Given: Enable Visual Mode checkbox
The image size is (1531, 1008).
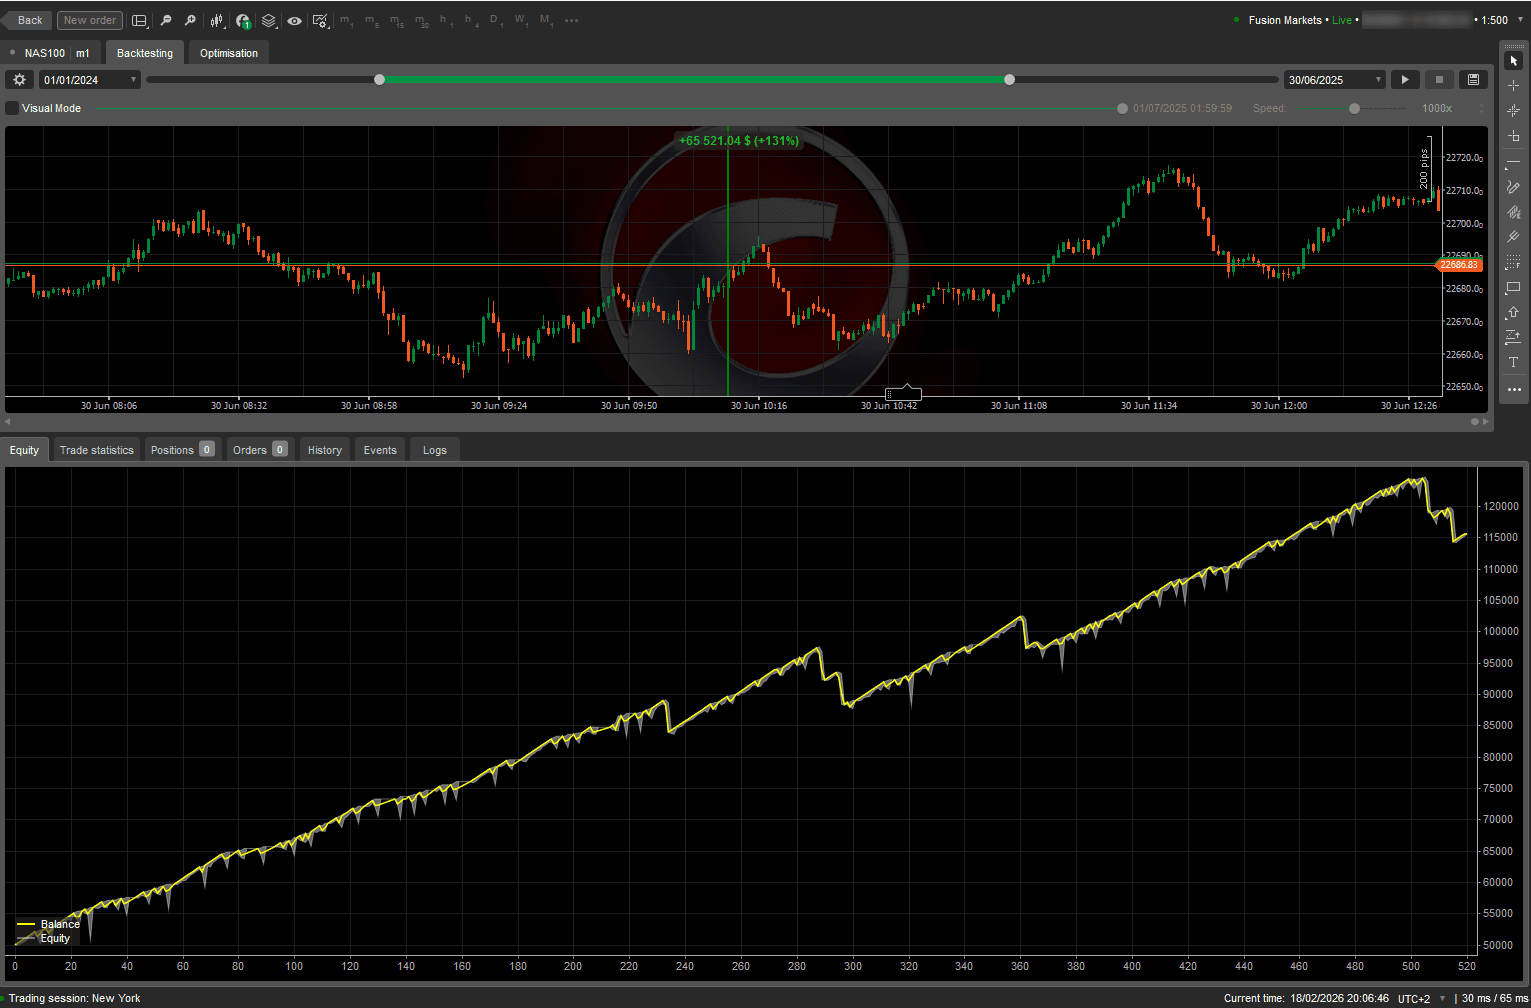Looking at the screenshot, I should 10,108.
